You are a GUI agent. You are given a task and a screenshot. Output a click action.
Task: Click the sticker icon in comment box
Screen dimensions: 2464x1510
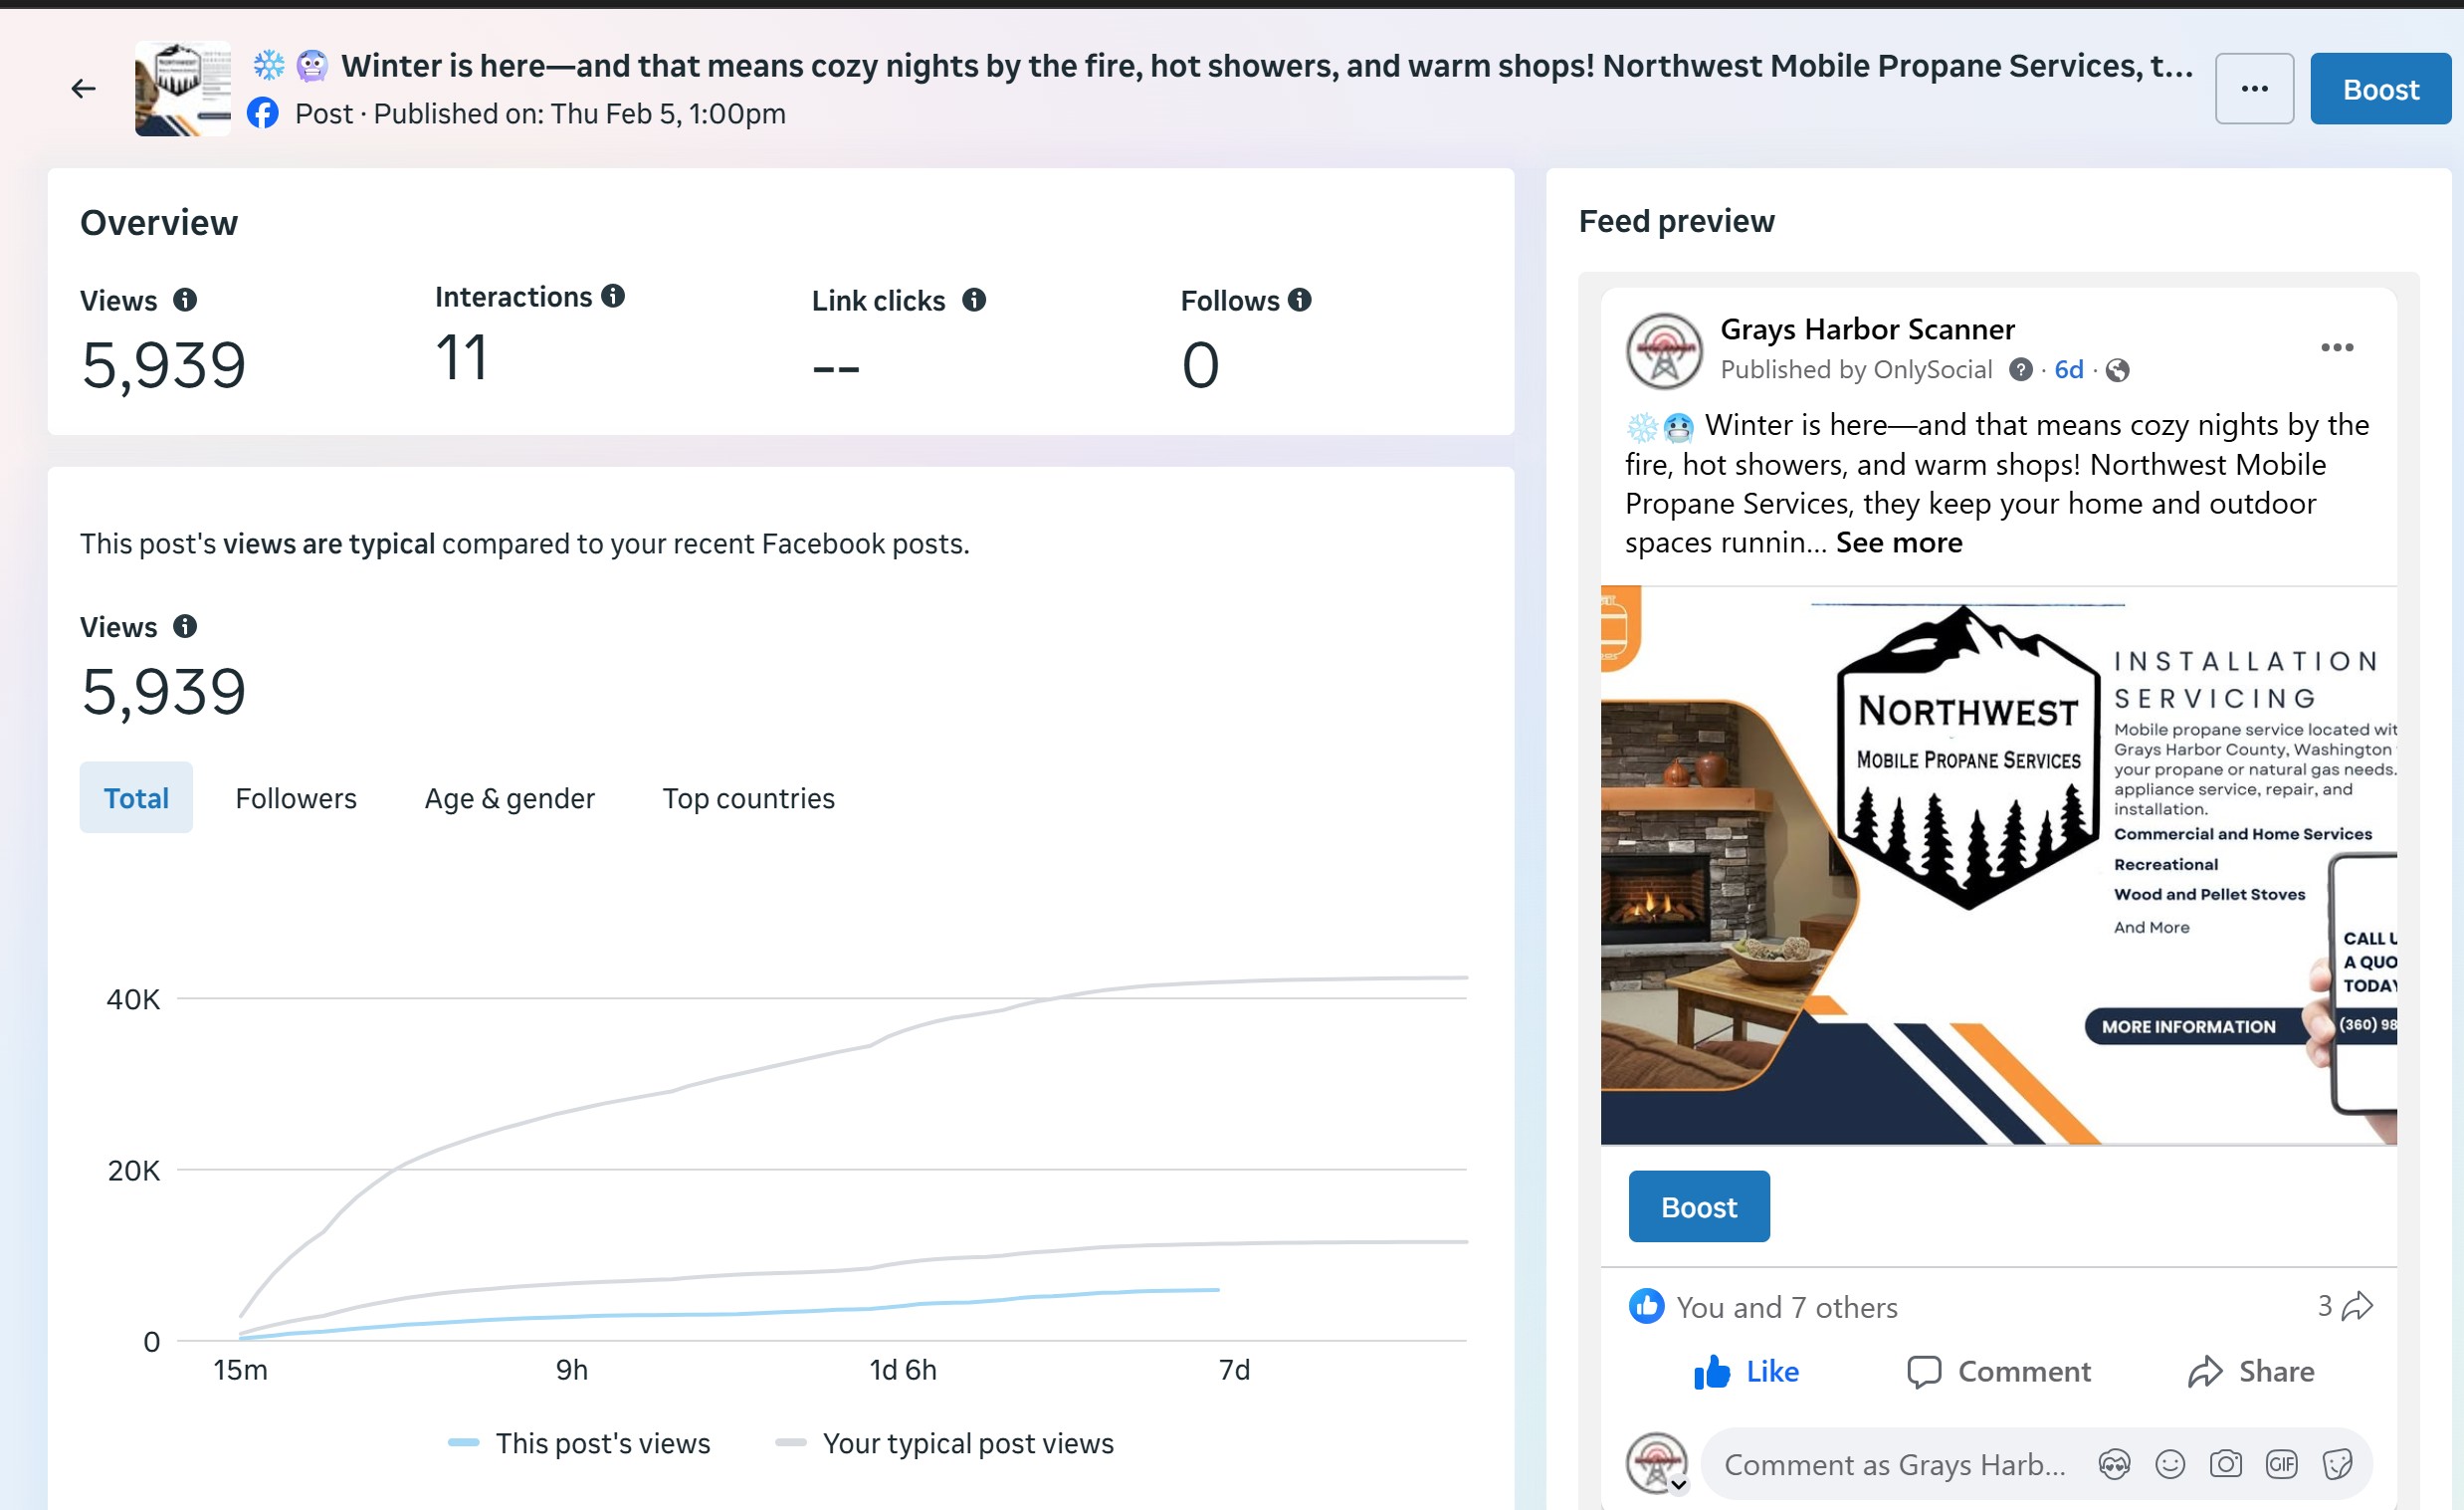tap(2337, 1464)
